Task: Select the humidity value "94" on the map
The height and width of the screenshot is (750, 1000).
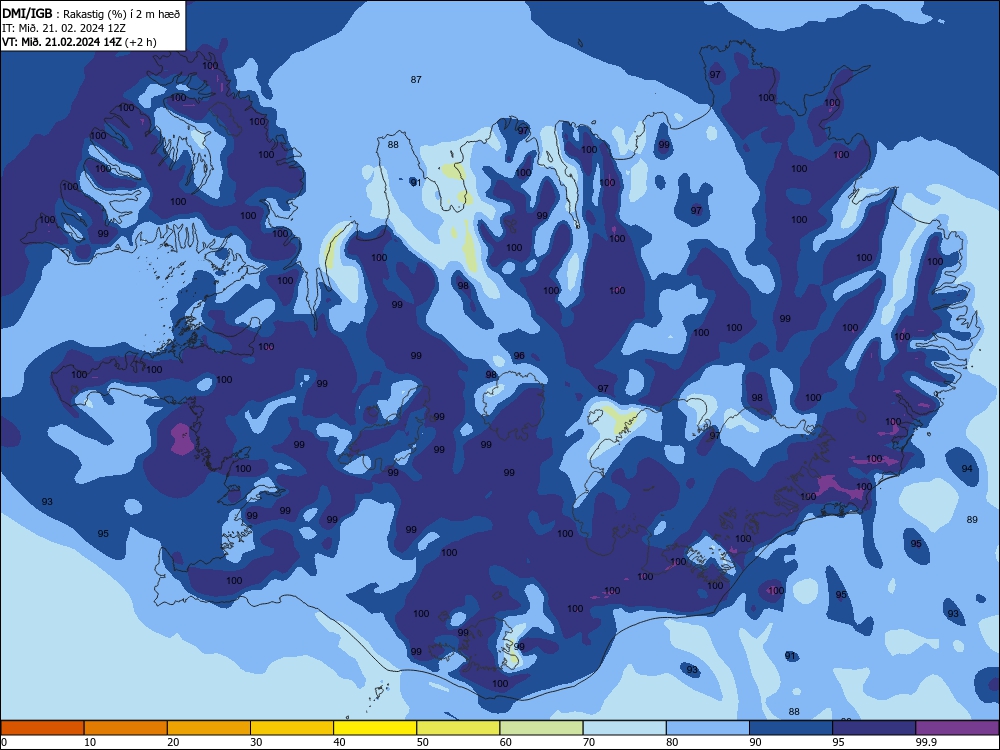Action: coord(967,469)
